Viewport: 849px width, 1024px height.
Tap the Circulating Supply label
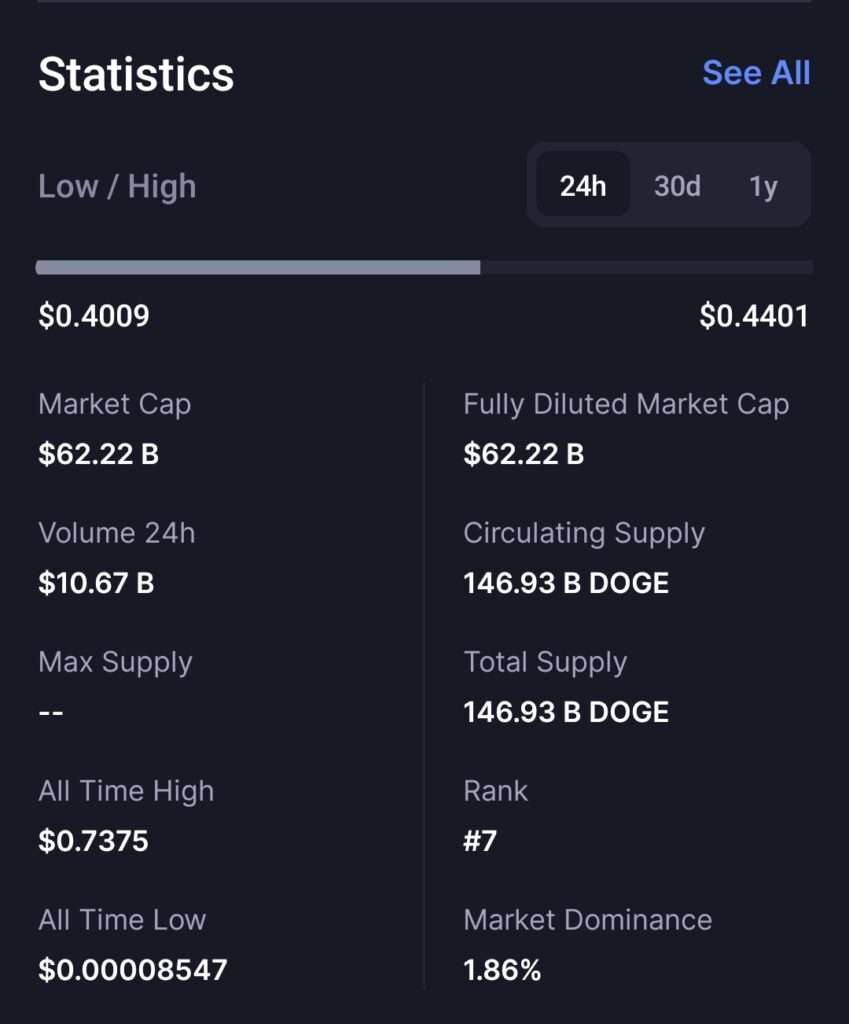(x=584, y=534)
